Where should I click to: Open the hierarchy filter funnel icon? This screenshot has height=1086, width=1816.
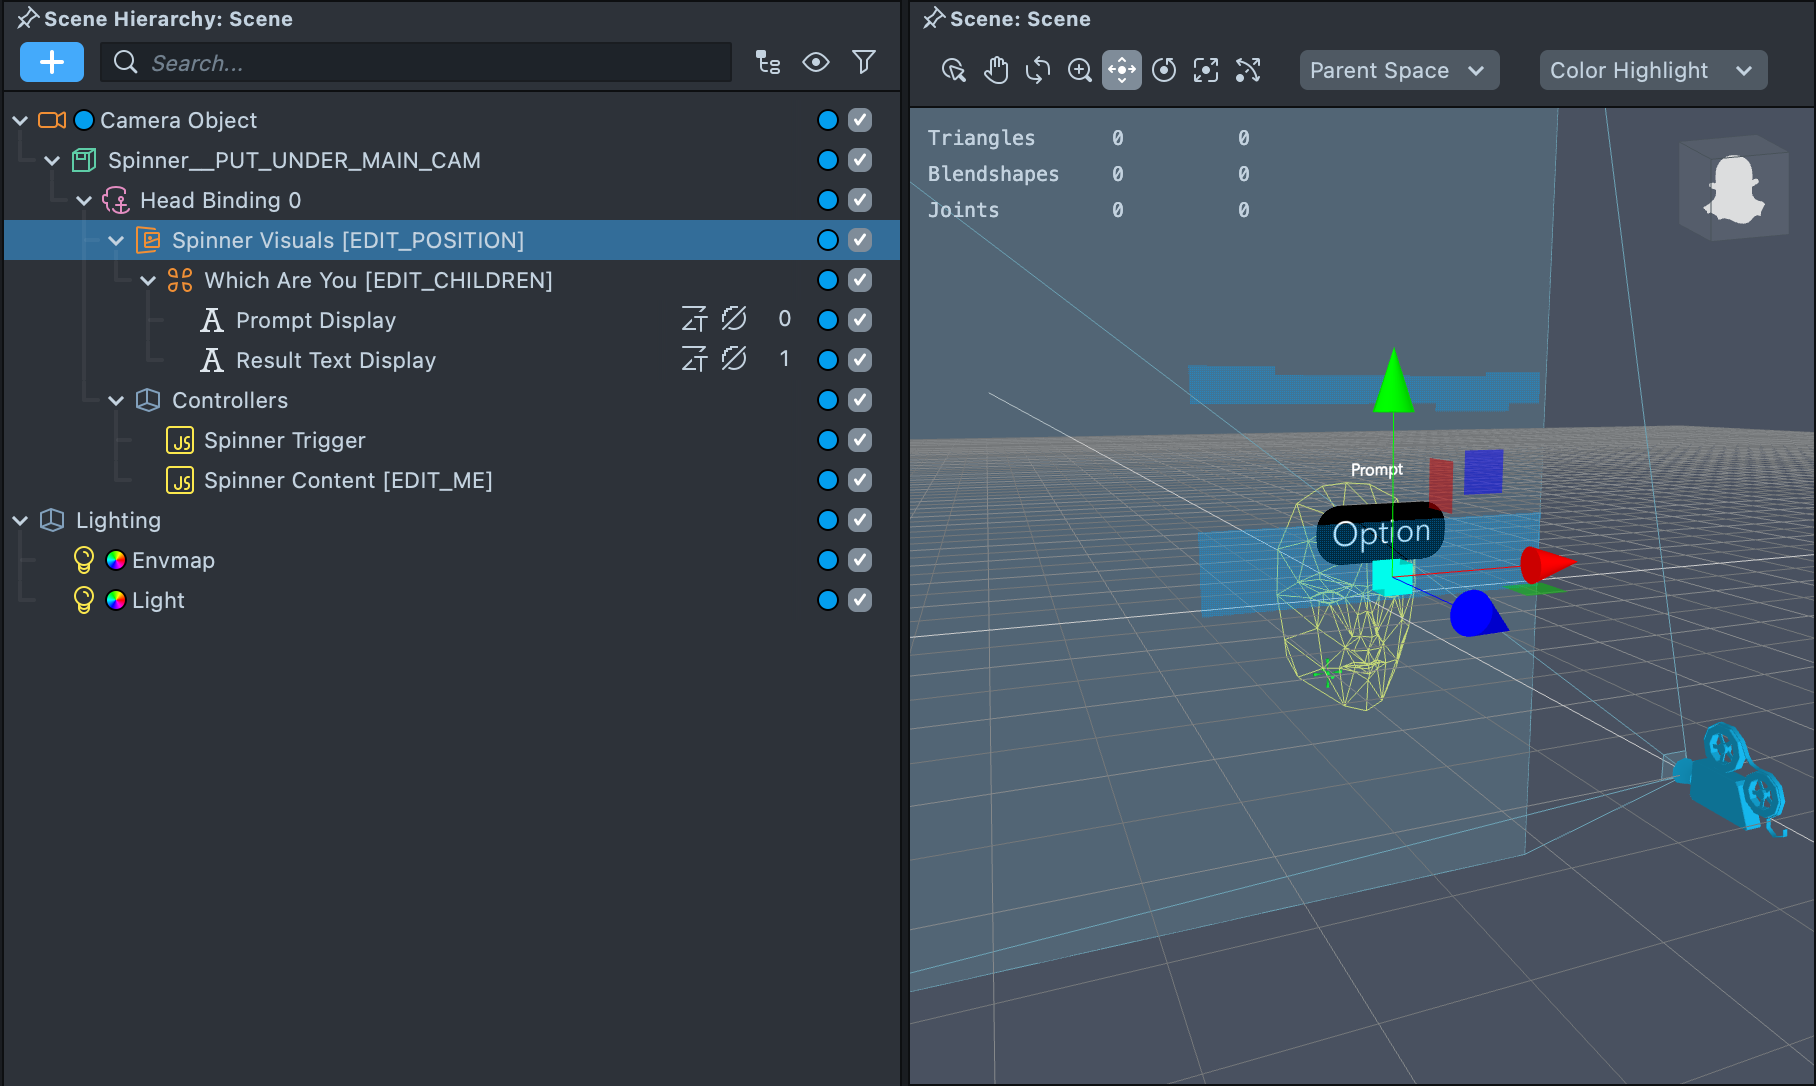point(864,63)
